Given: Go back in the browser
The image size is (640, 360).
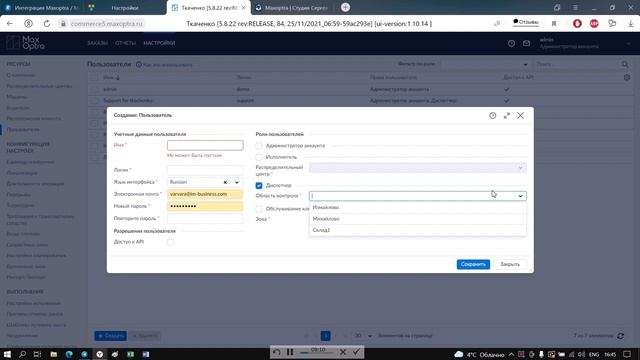Looking at the screenshot, I should (x=10, y=24).
